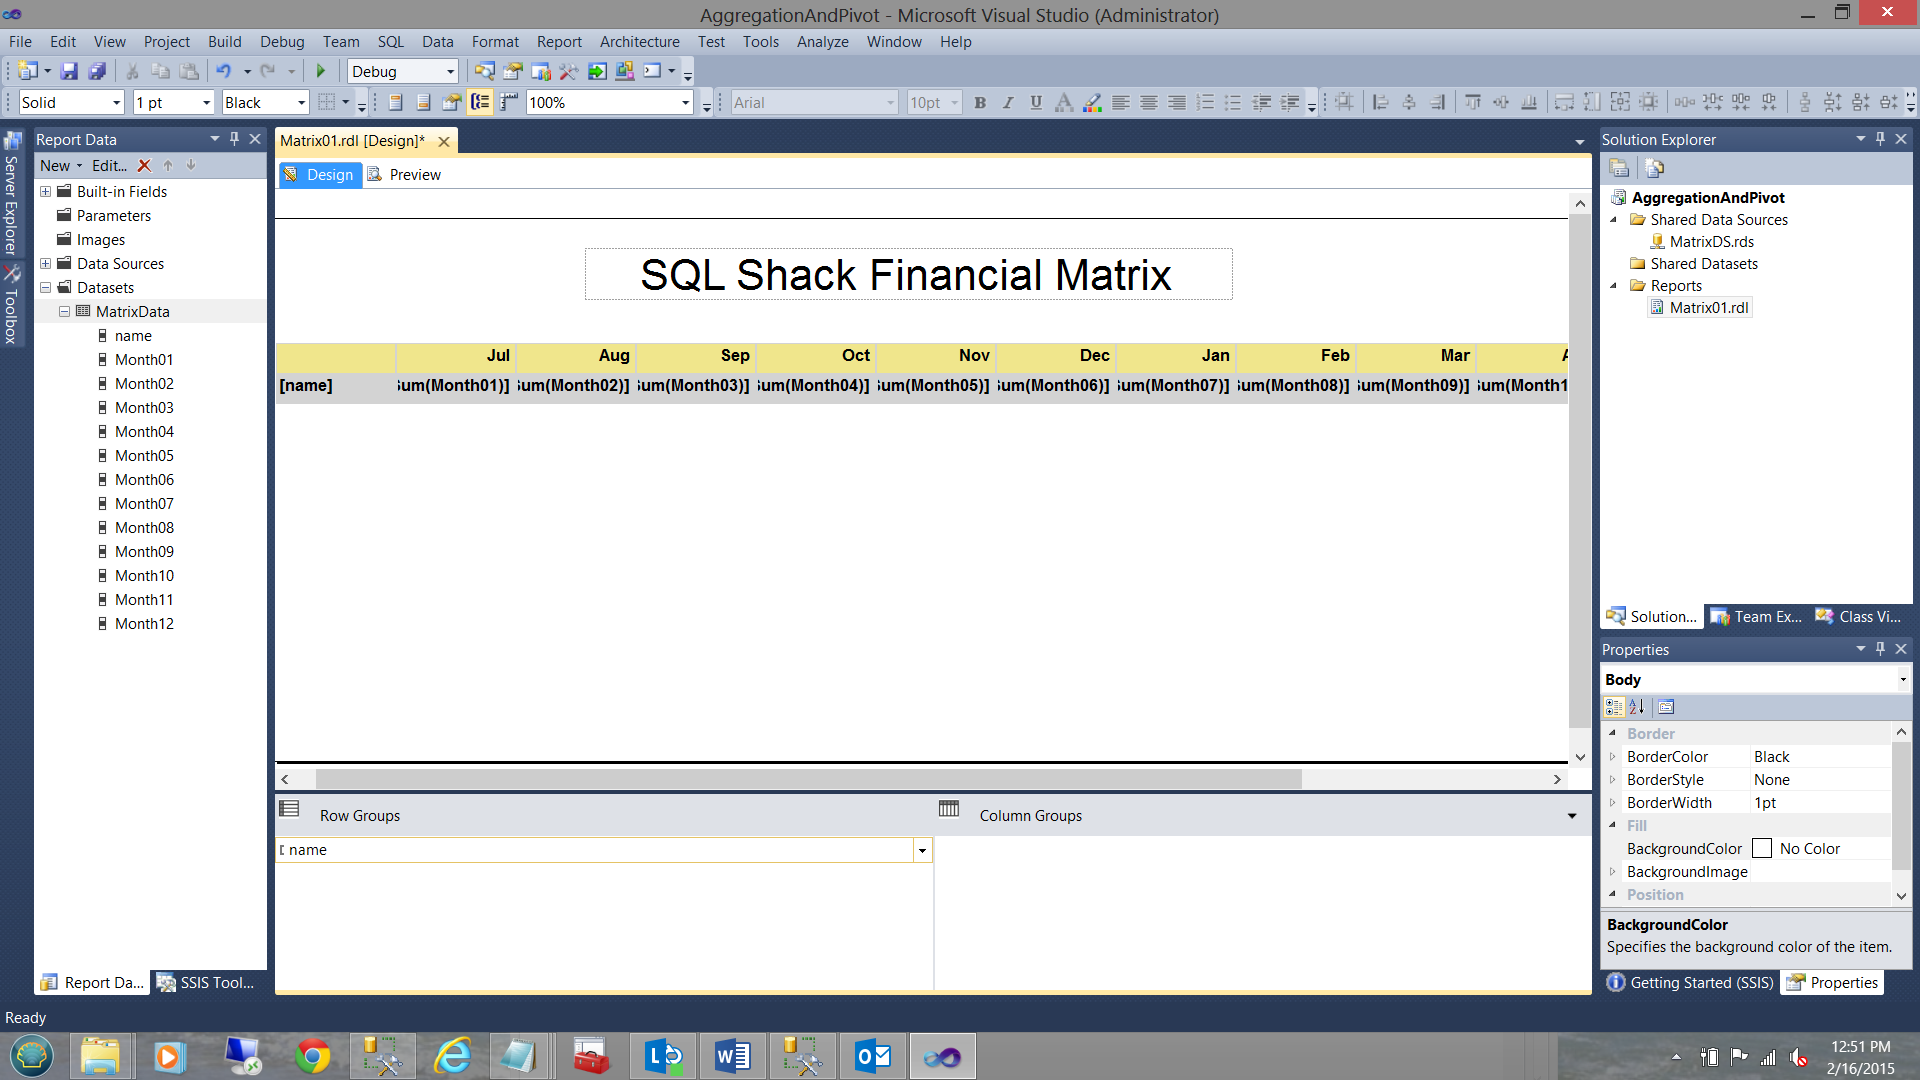Sort properties alphabetically with A-Z icon
Screen dimensions: 1920x1080
coord(1637,707)
